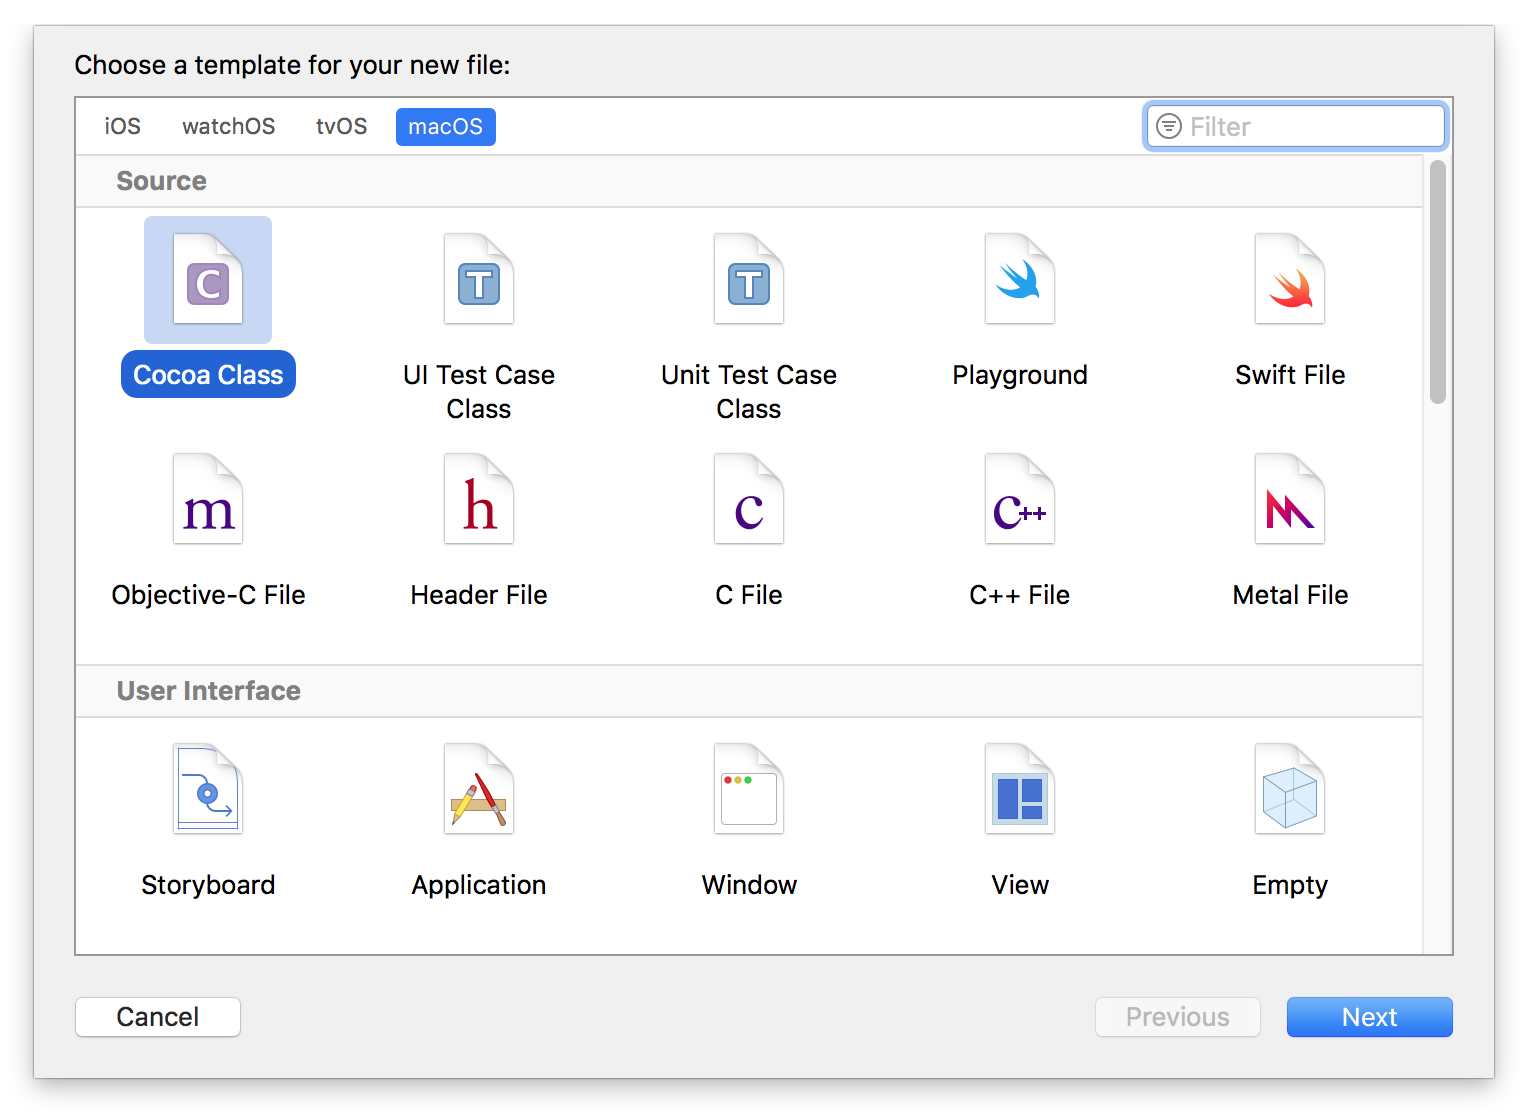Viewport: 1528px width, 1120px height.
Task: Choose the C File template icon
Action: click(749, 499)
